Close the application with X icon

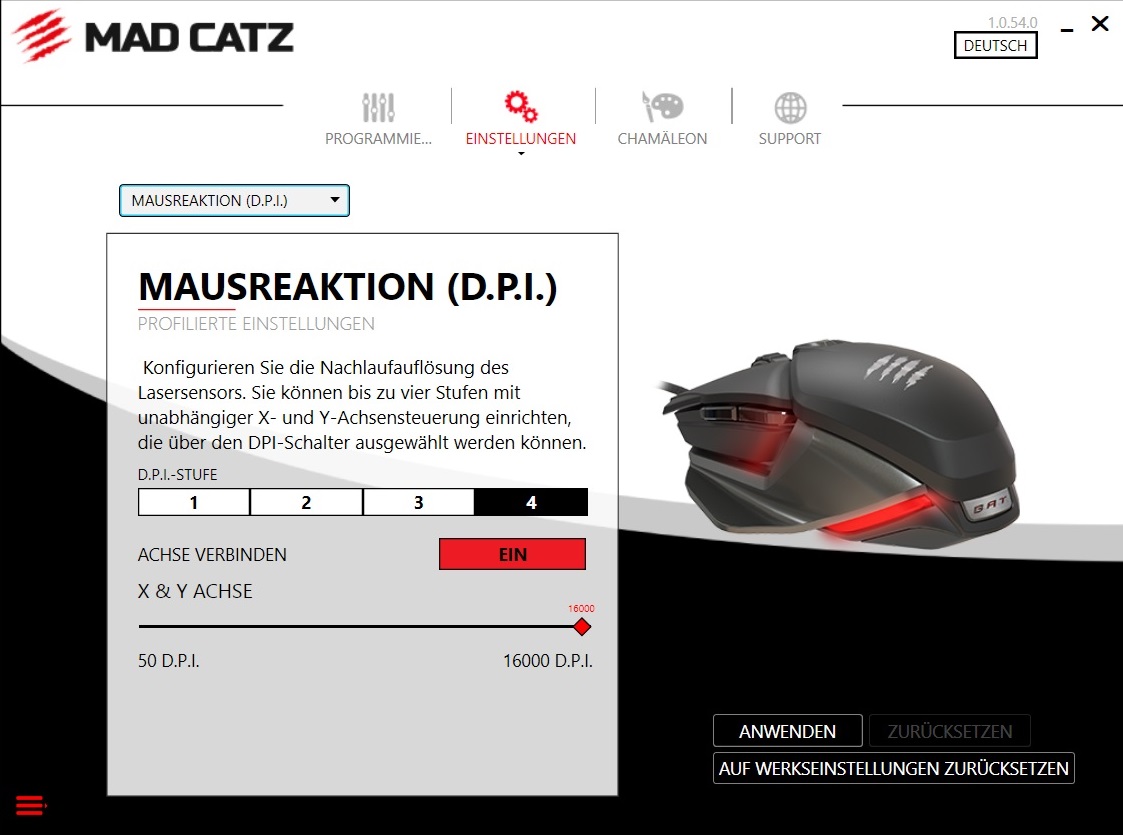click(x=1100, y=24)
